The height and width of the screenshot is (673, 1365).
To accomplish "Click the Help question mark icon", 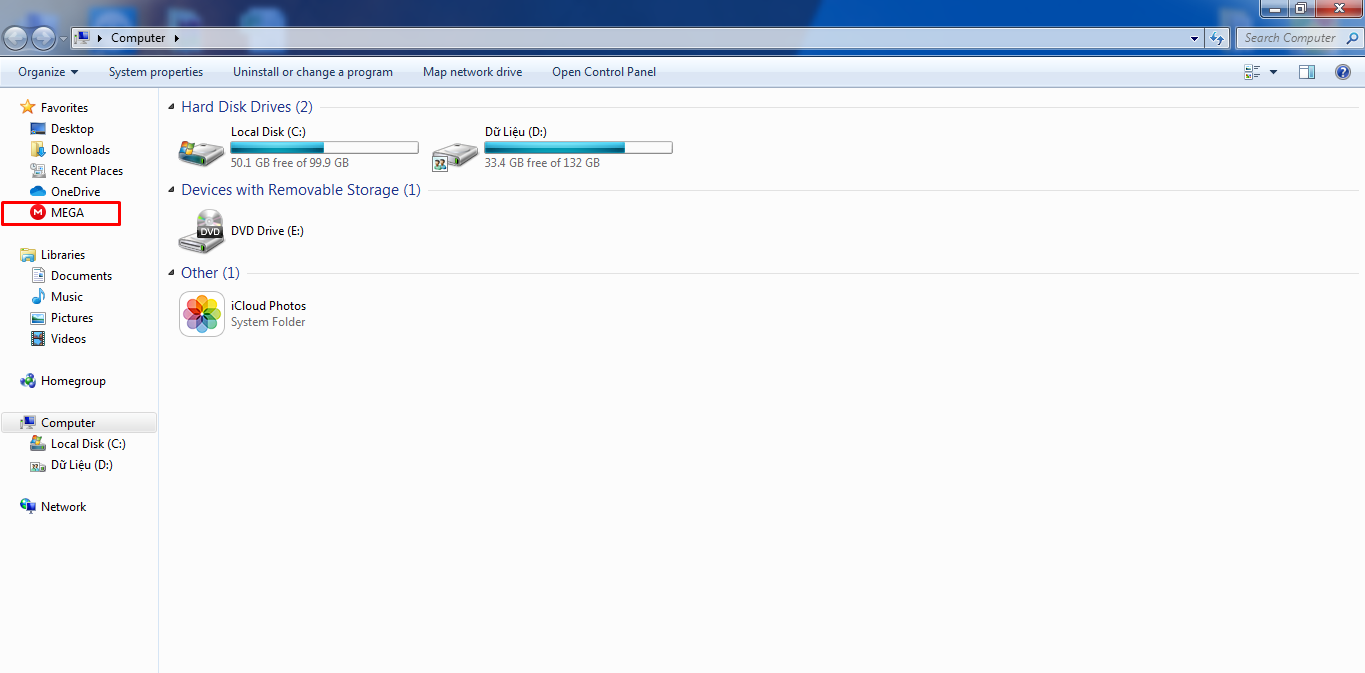I will coord(1343,72).
